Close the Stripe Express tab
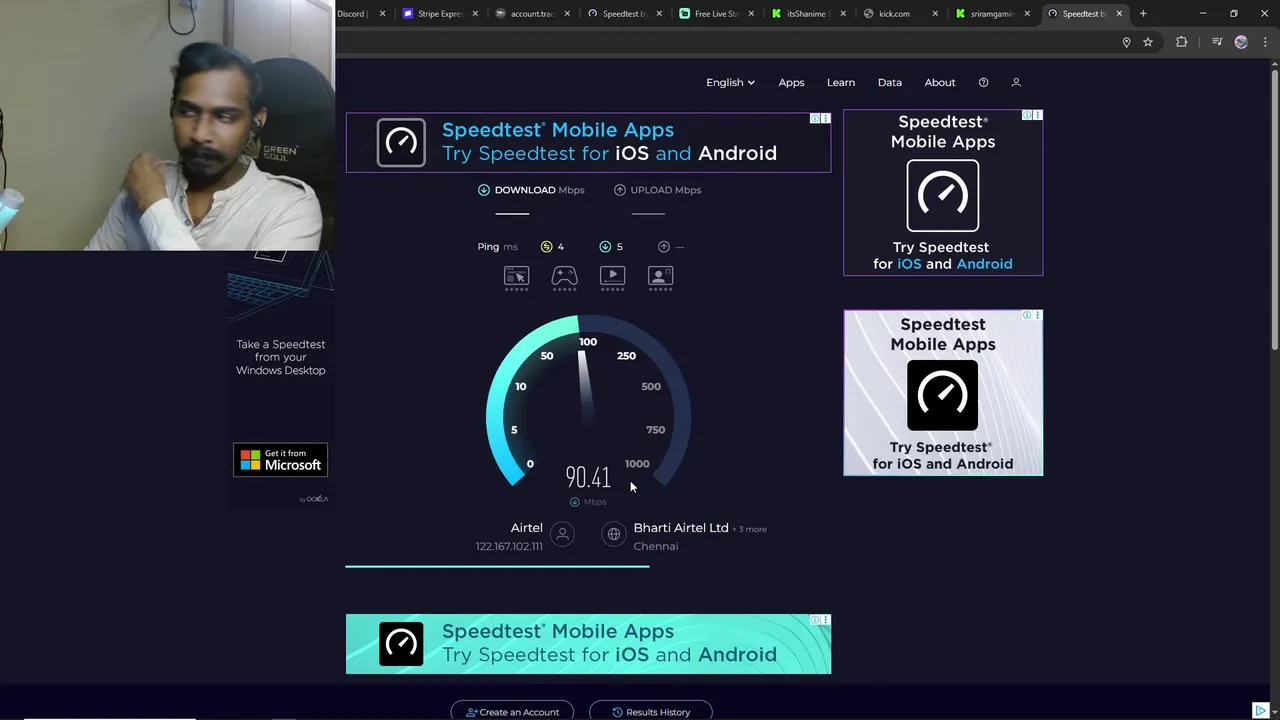 474,13
